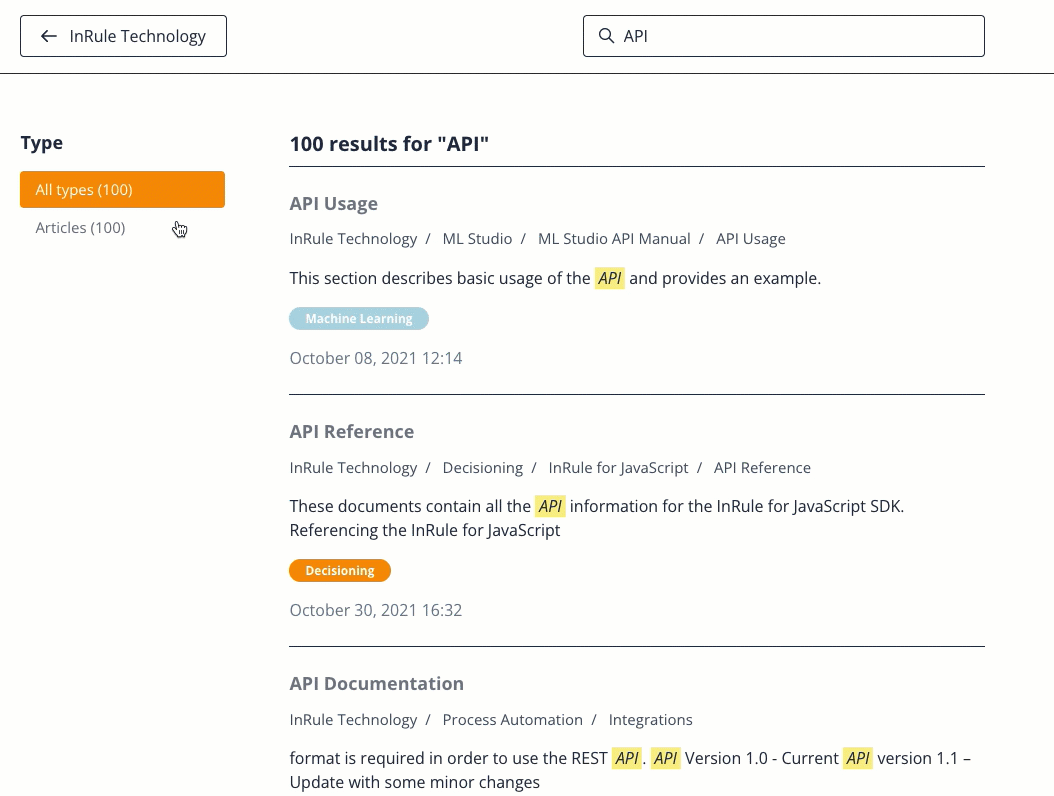
Task: Click the orange Decisioning tag badge
Action: [x=339, y=571]
